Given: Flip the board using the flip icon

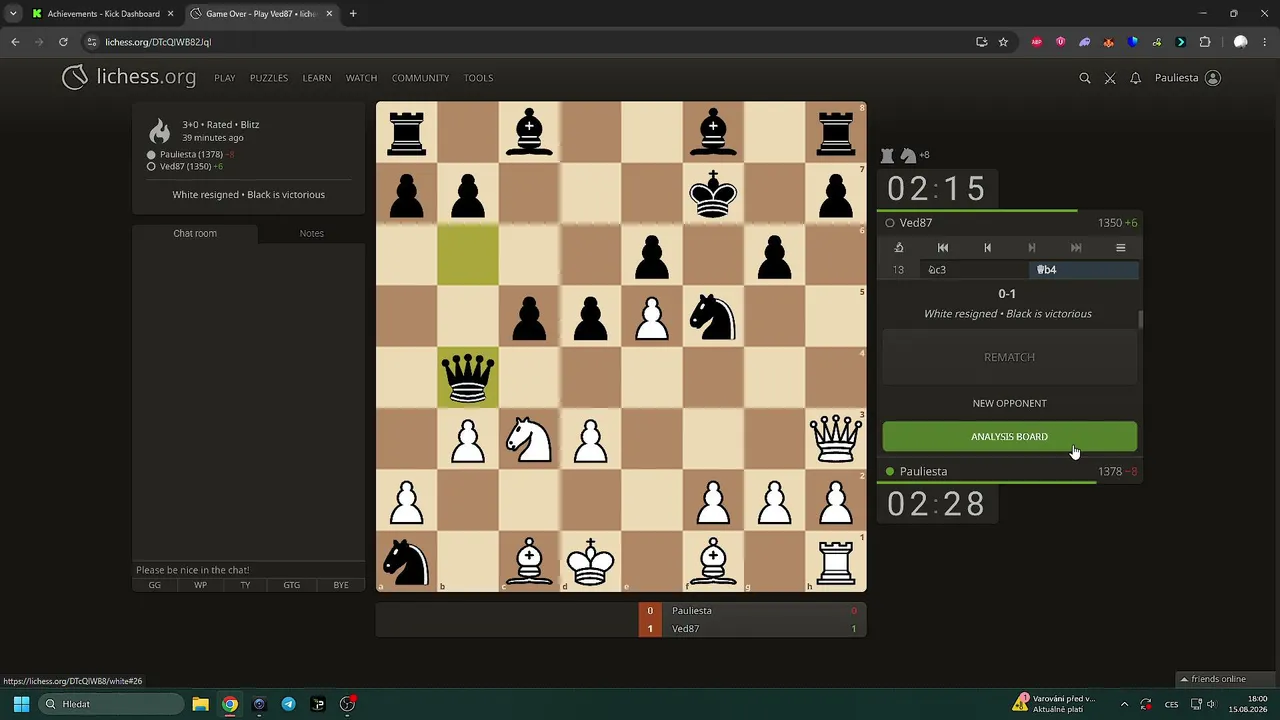Looking at the screenshot, I should tap(899, 248).
